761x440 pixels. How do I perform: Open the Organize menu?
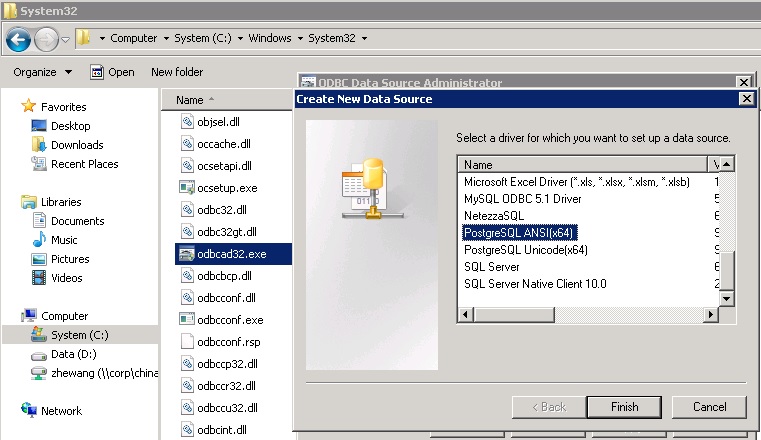pyautogui.click(x=42, y=72)
